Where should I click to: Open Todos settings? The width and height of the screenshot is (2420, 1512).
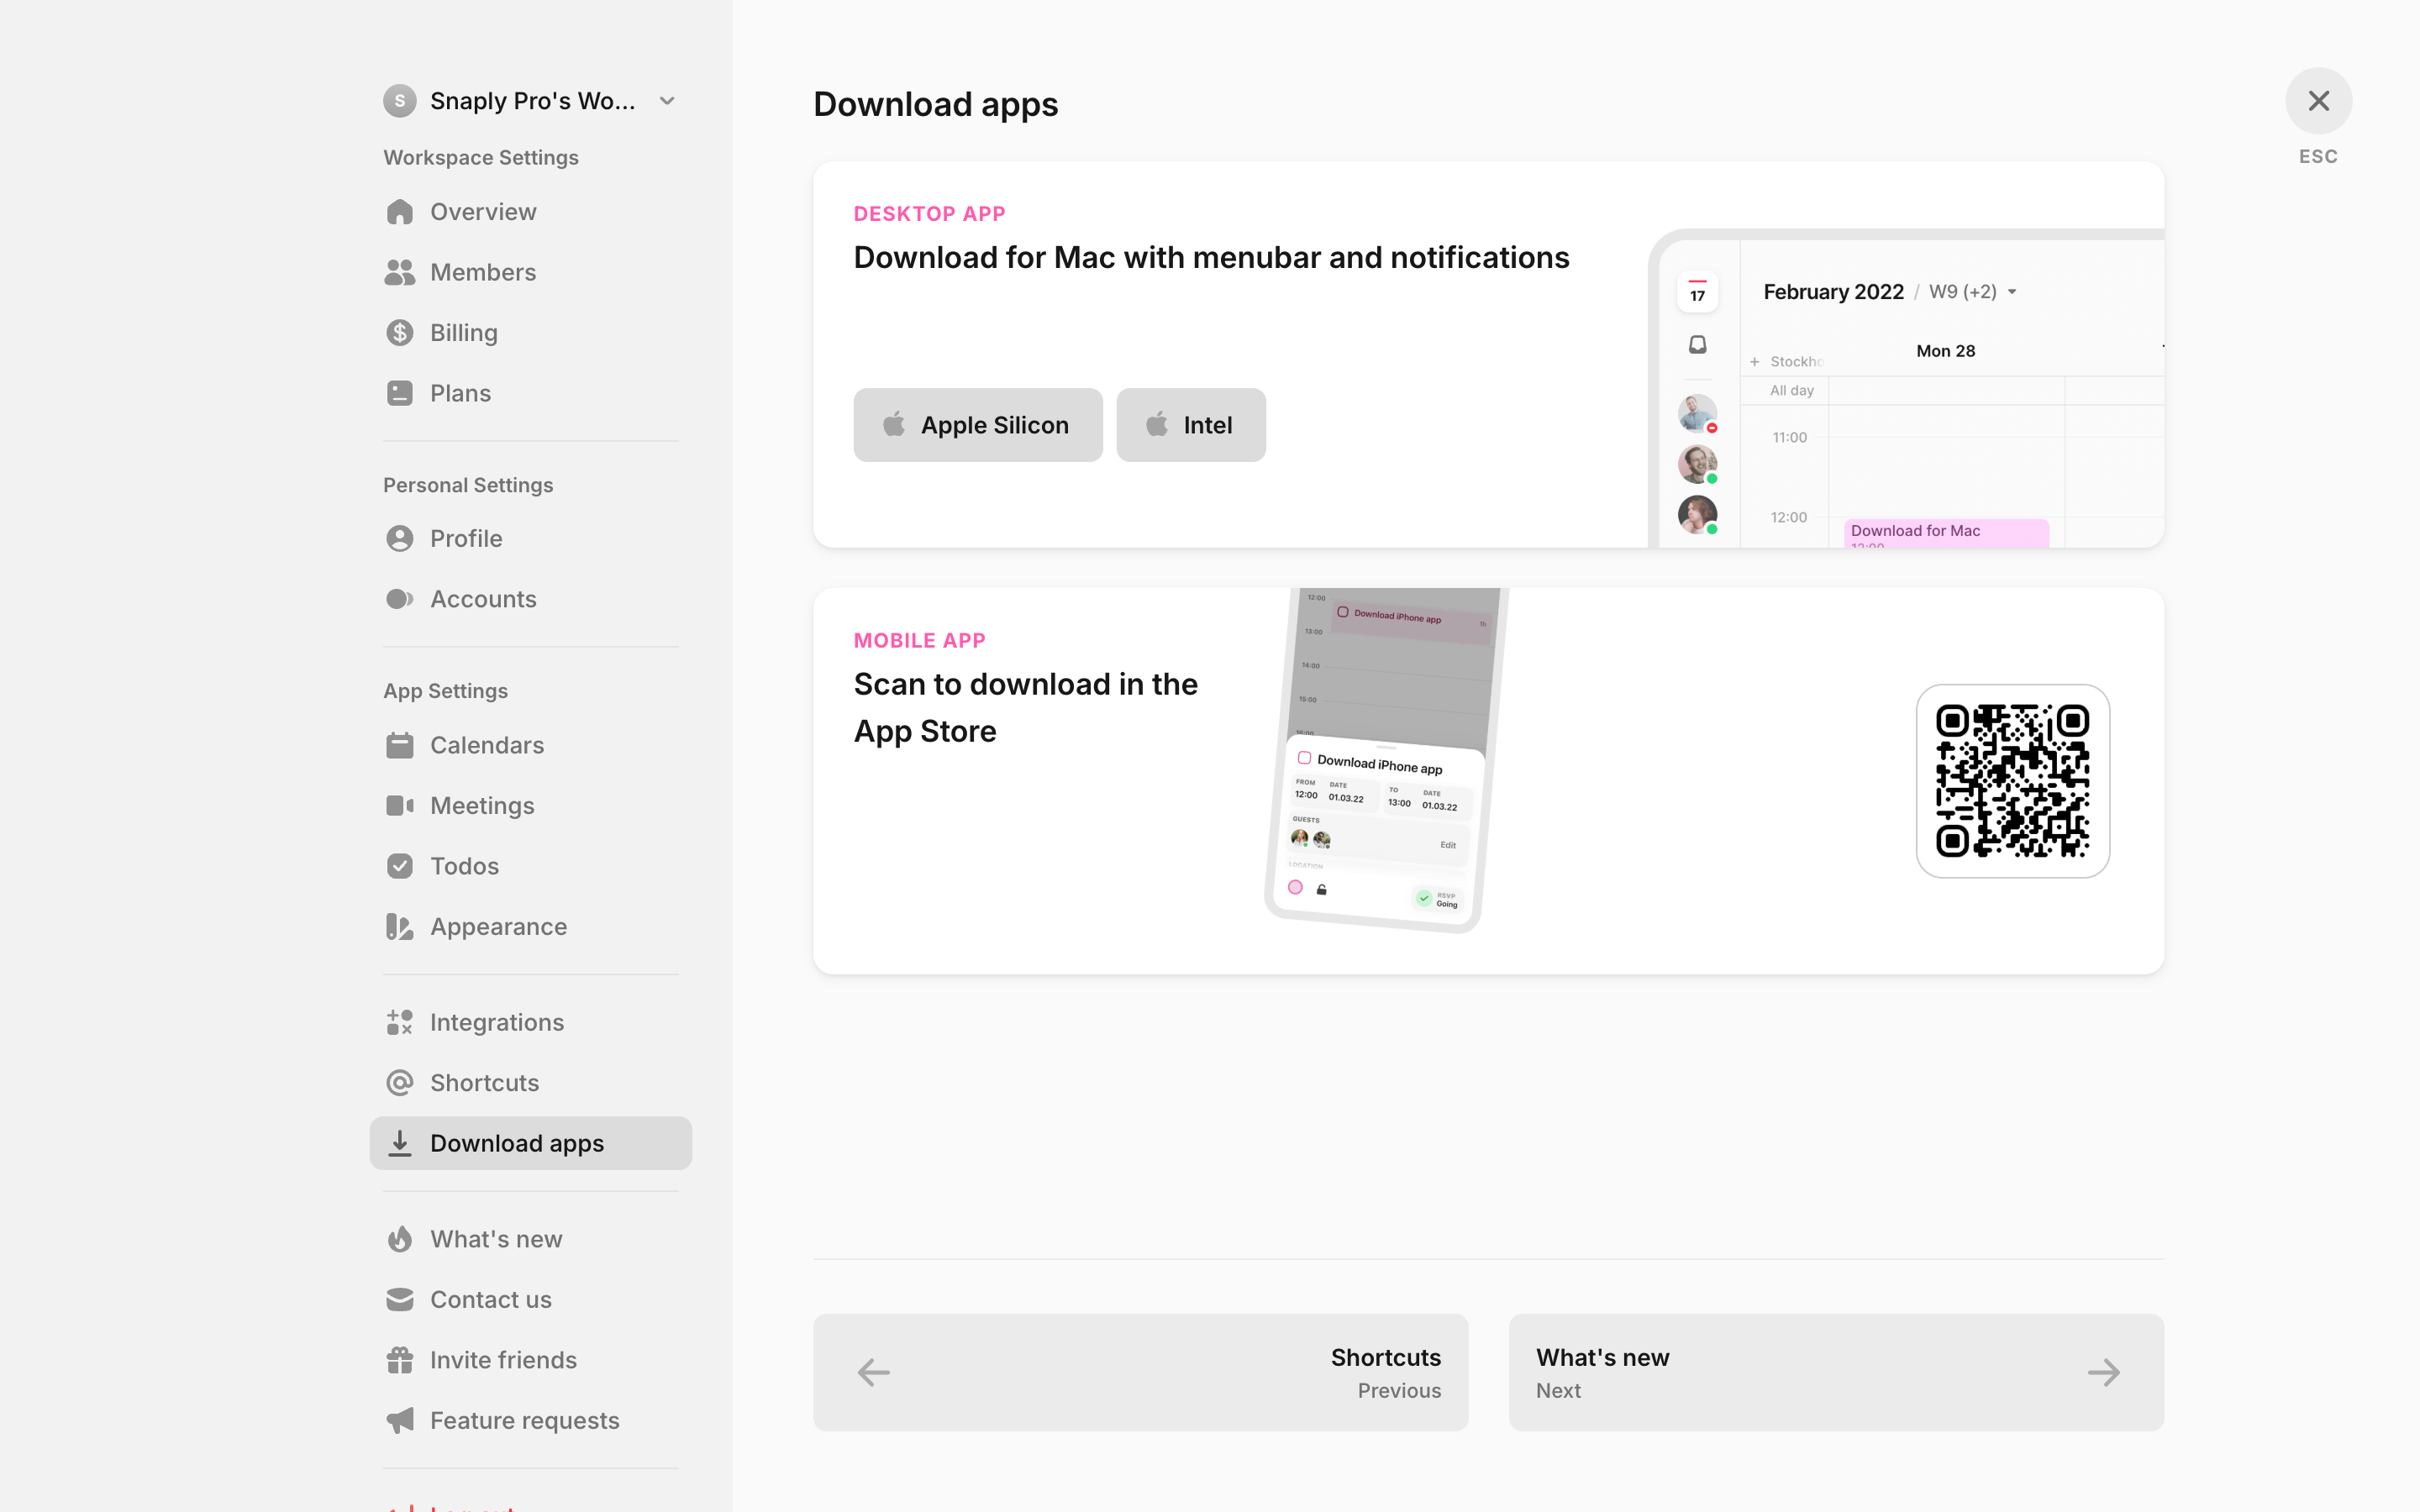tap(530, 866)
